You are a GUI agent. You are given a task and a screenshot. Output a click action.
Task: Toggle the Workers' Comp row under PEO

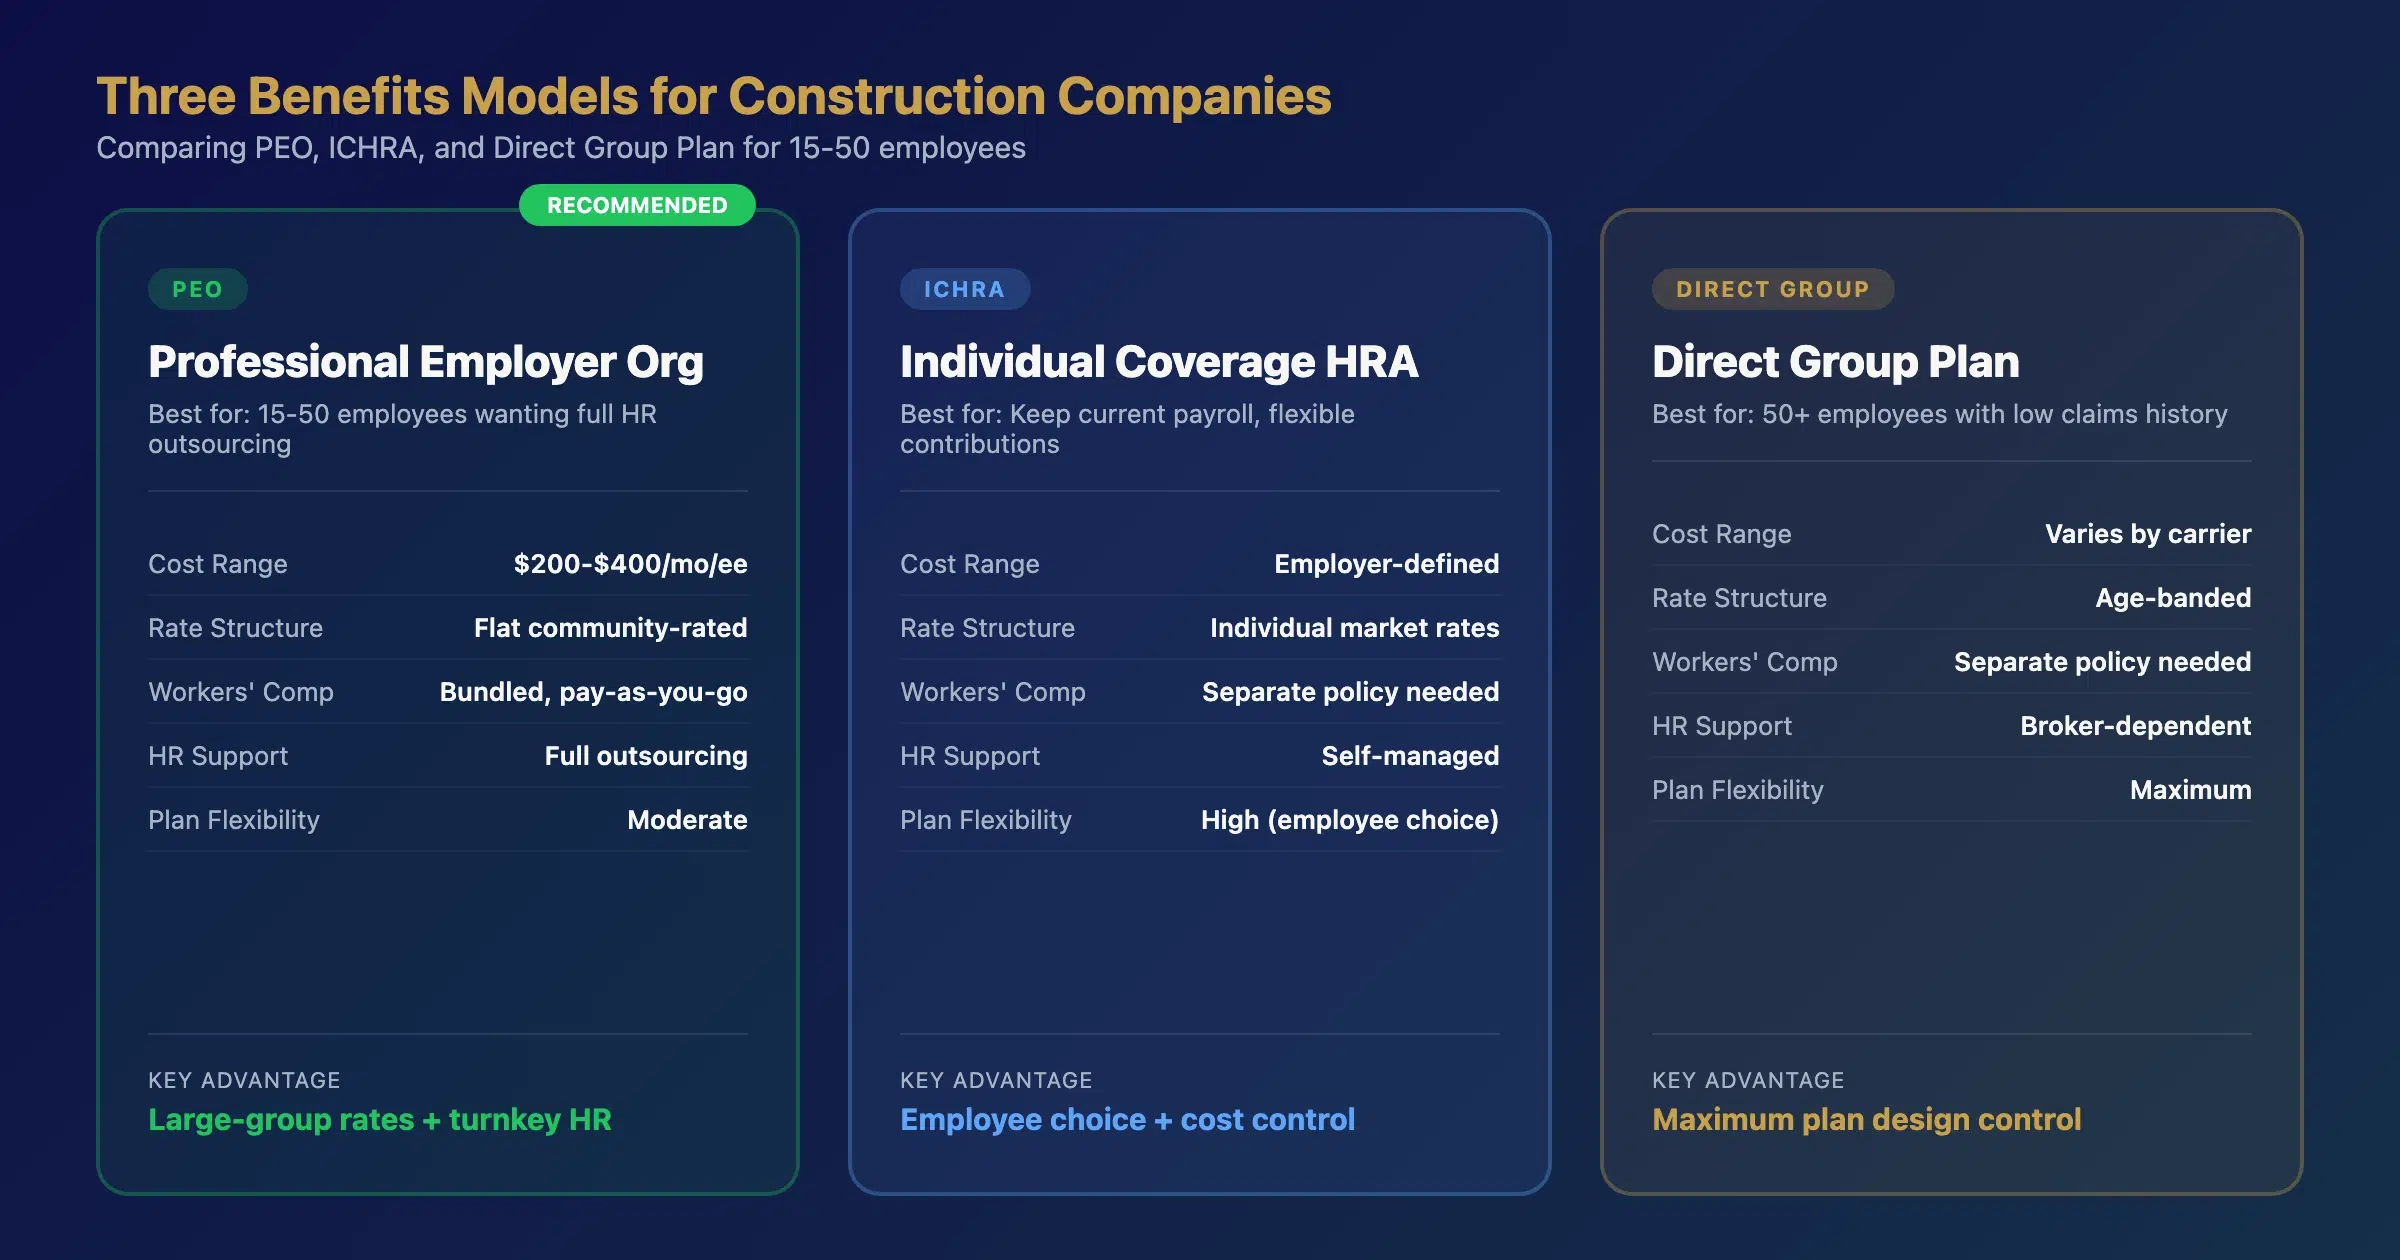448,691
